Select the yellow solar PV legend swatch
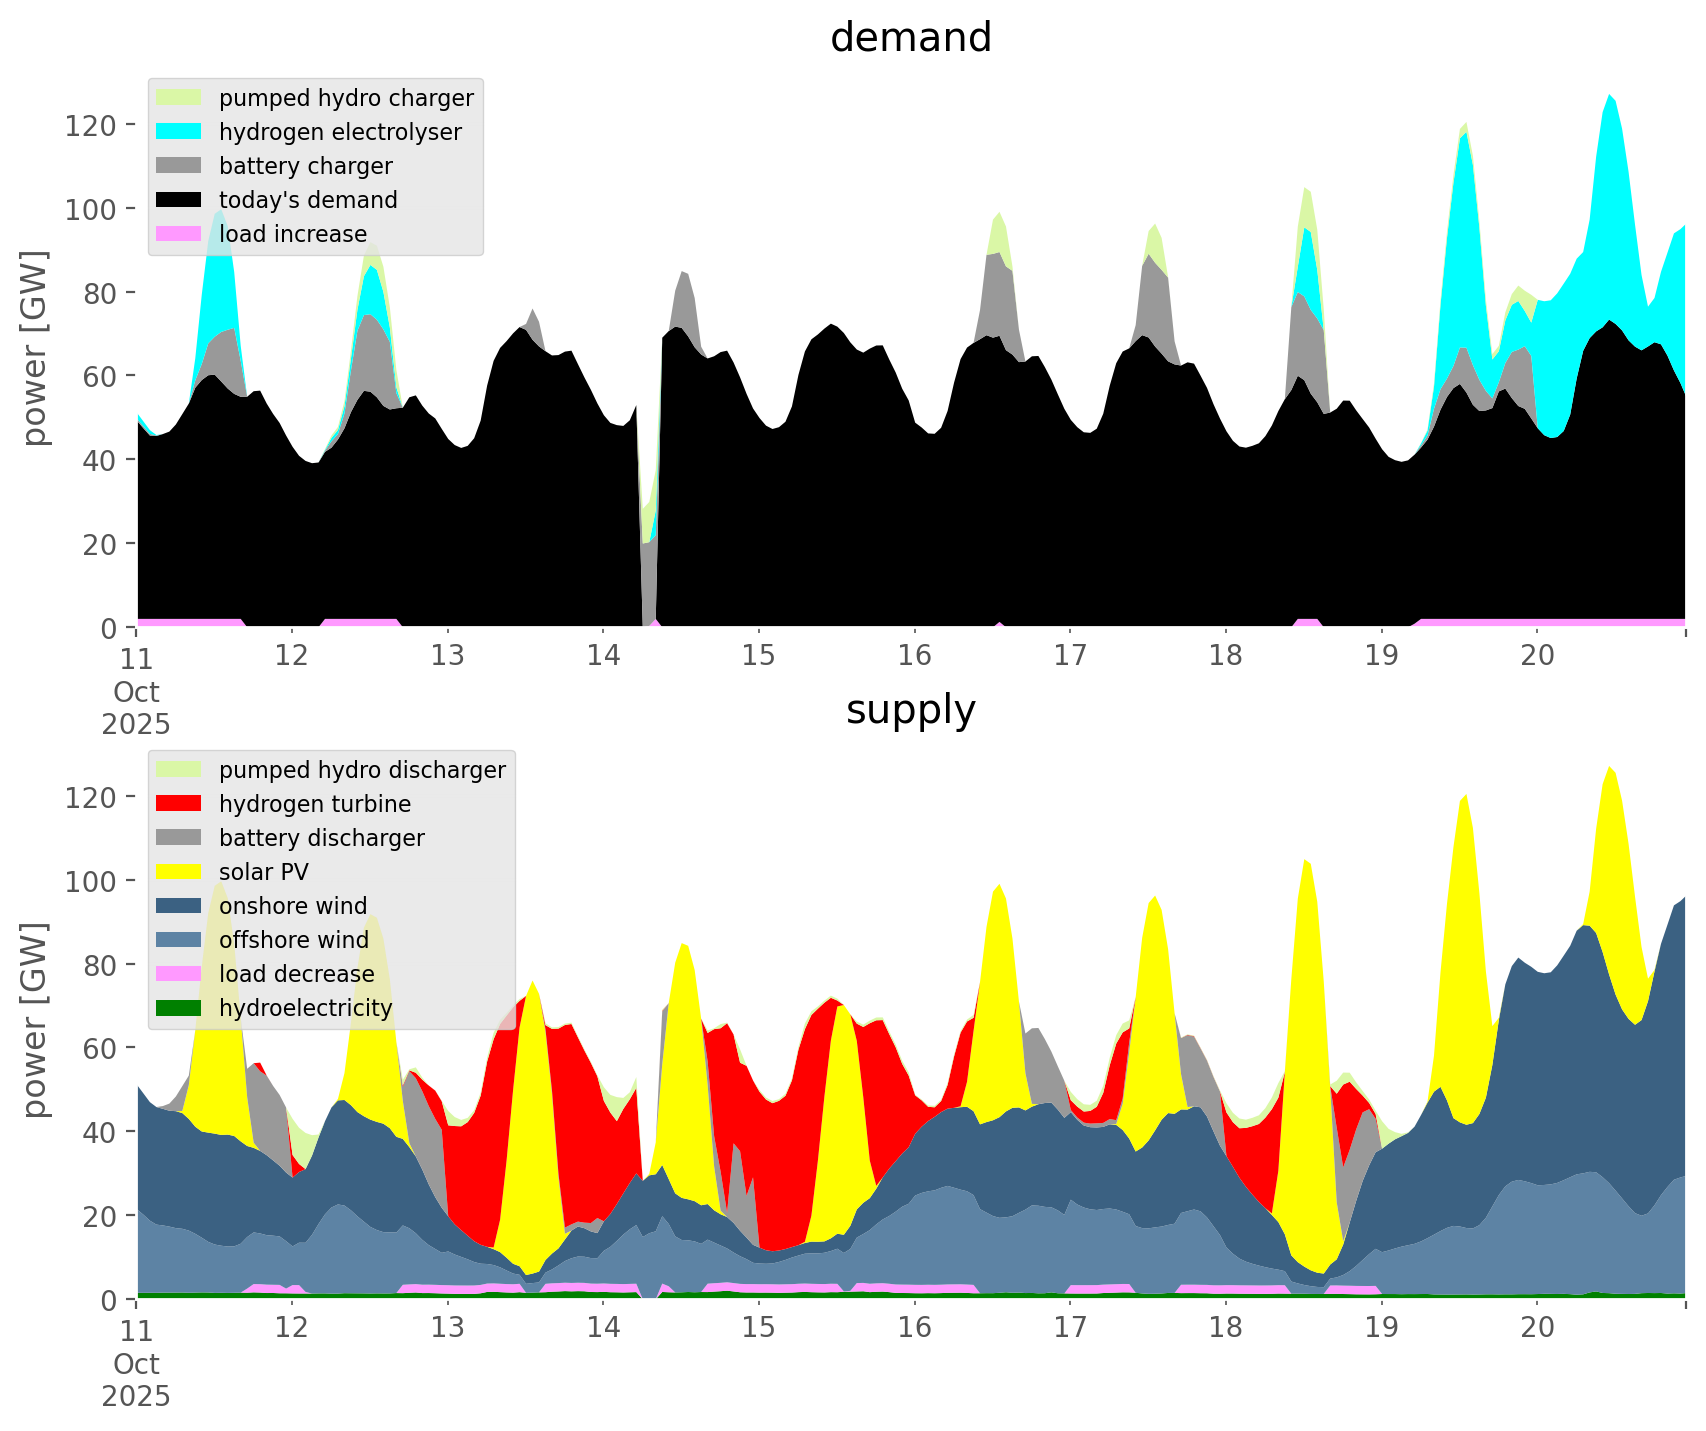The image size is (1706, 1431). (x=179, y=872)
